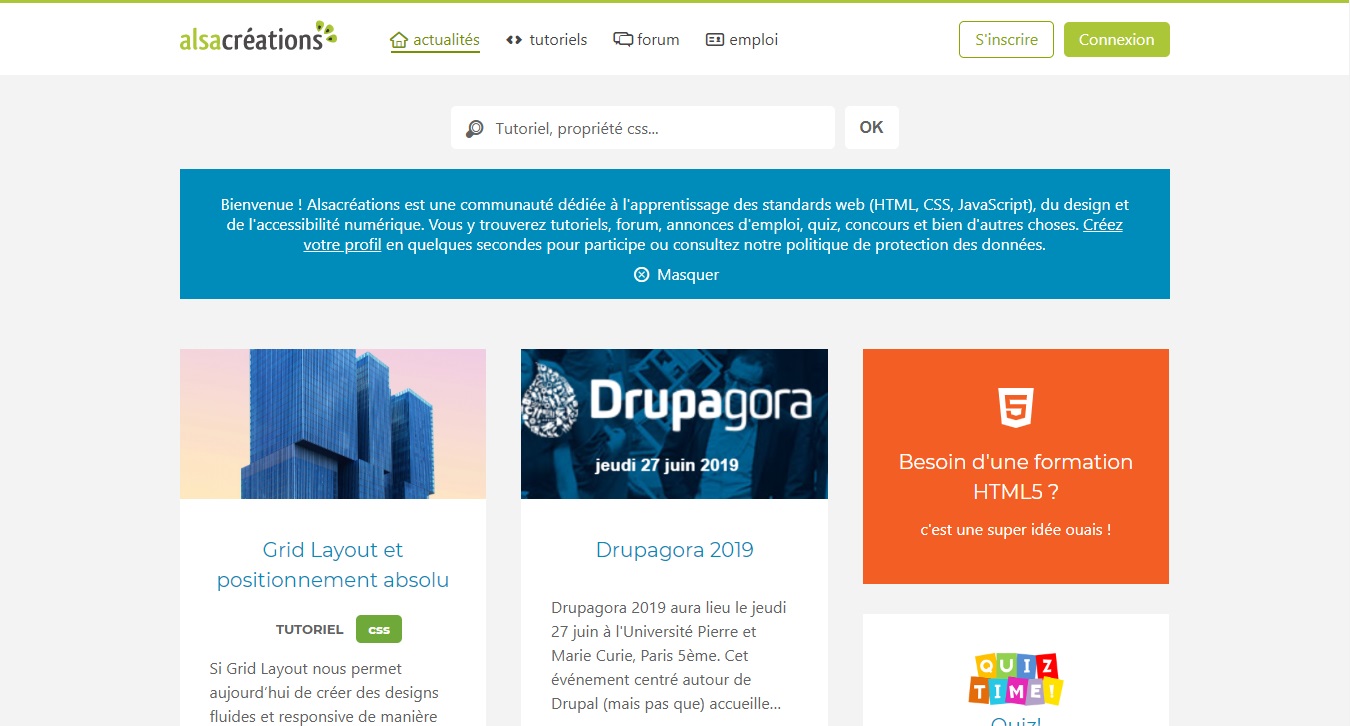Click the Quiz Time colorful logo
This screenshot has width=1350, height=726.
pyautogui.click(x=1016, y=679)
